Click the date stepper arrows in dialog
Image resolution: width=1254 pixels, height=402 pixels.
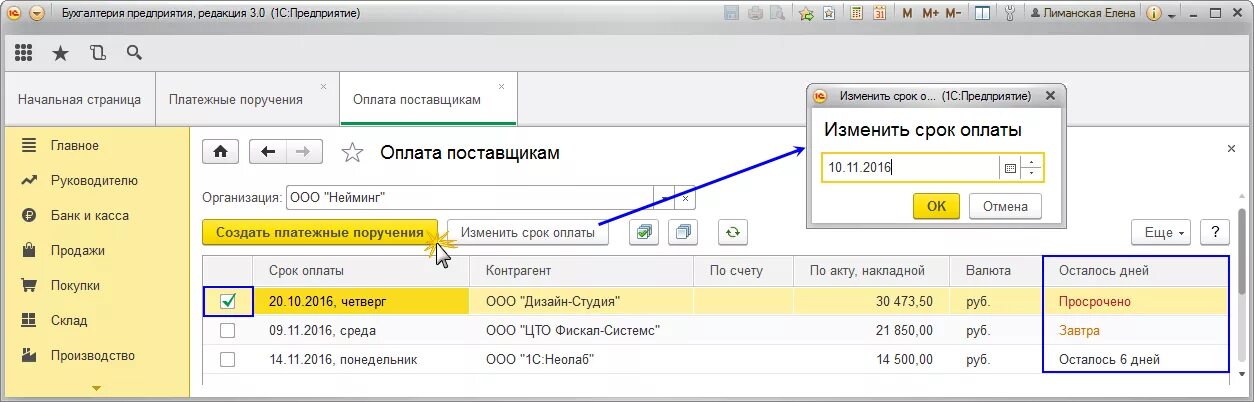[1032, 168]
